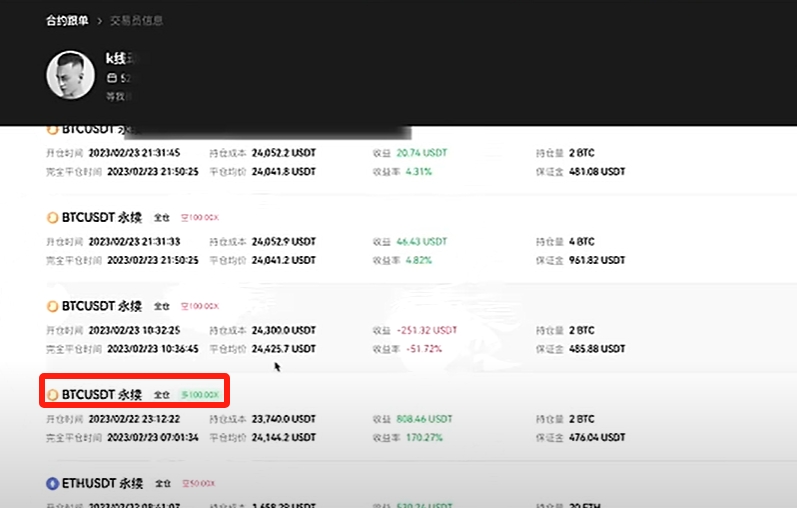Click the position size 4 BTC
The height and width of the screenshot is (508, 797).
(581, 242)
